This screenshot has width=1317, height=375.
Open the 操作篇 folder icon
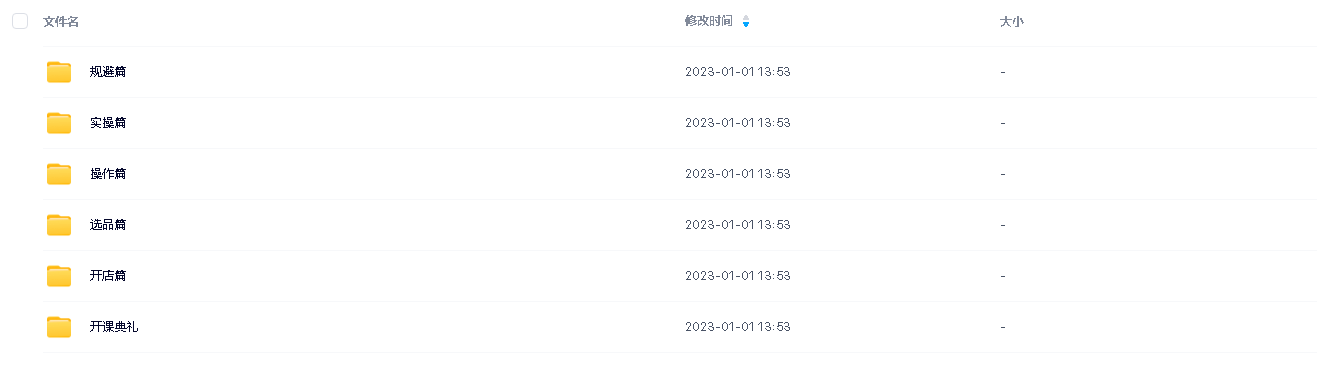[x=59, y=174]
